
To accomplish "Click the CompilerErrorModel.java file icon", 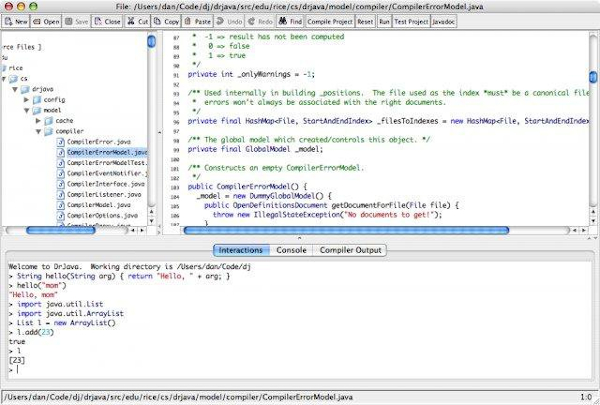I will pos(60,152).
